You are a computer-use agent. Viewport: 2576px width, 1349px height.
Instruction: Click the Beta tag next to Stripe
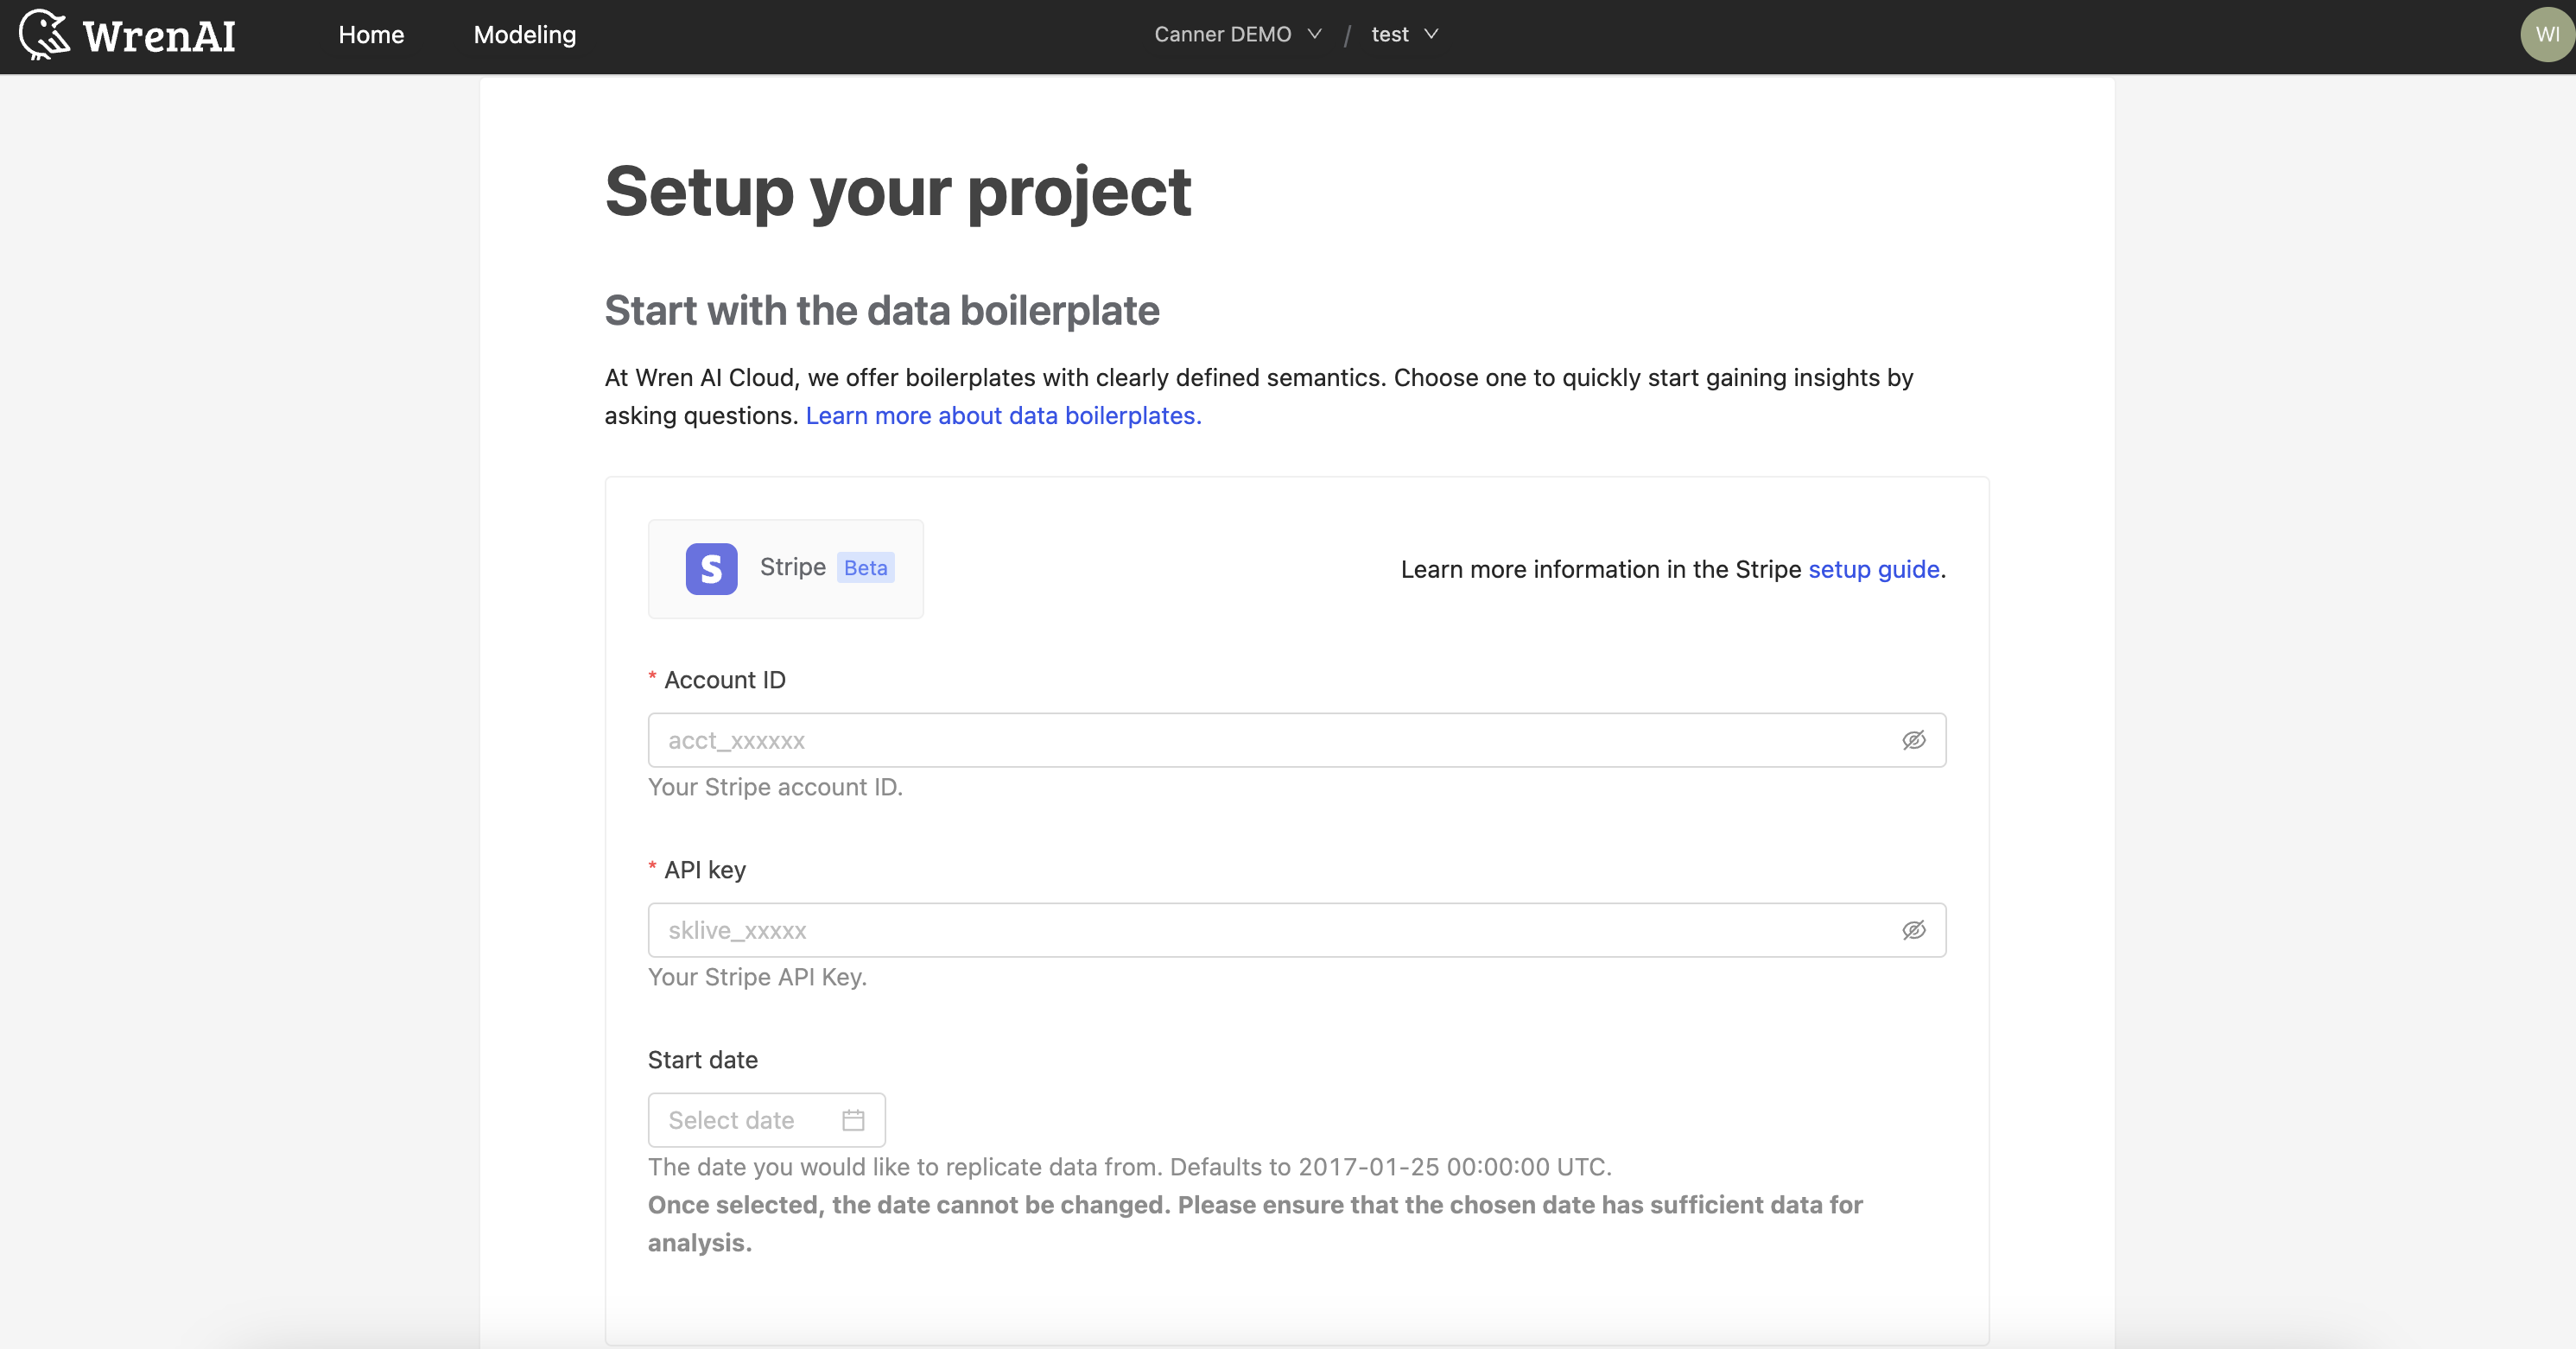pos(865,568)
